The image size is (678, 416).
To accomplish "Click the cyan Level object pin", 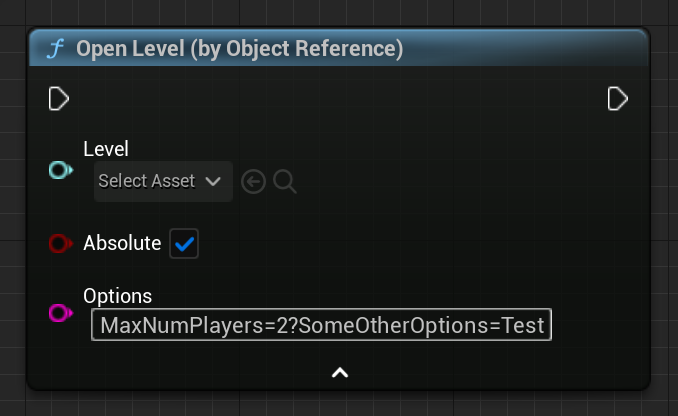I will (61, 170).
